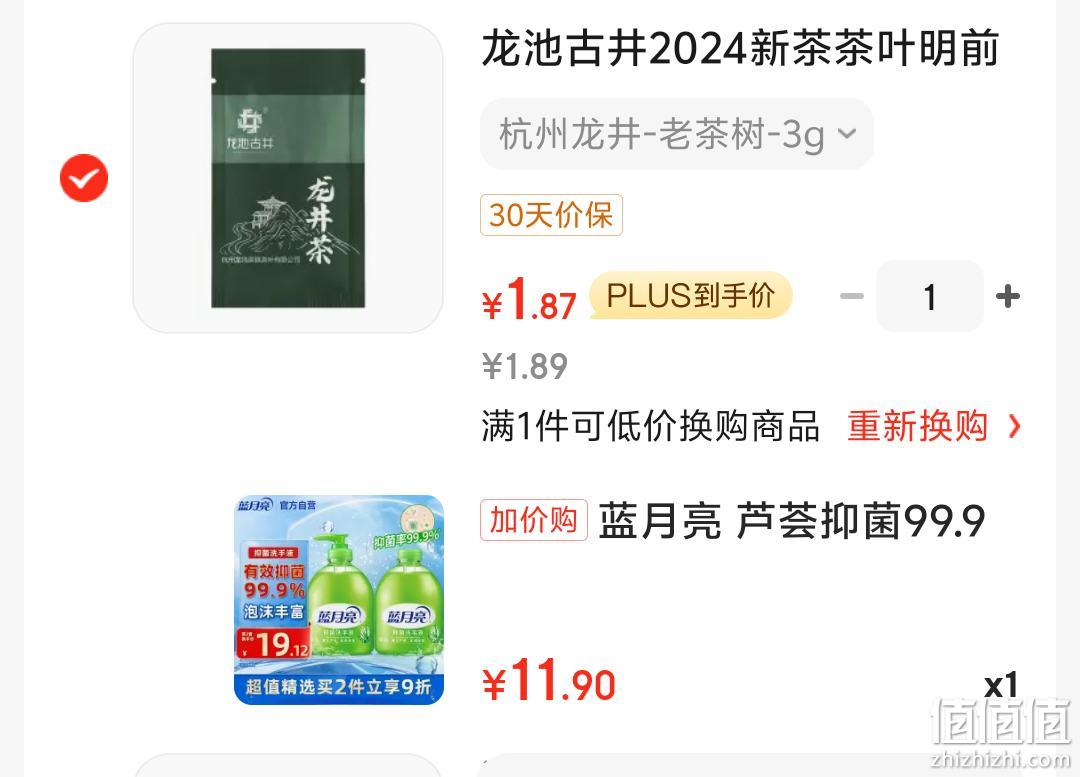Click the x1 quantity label
This screenshot has width=1080, height=777.
pyautogui.click(x=1001, y=685)
